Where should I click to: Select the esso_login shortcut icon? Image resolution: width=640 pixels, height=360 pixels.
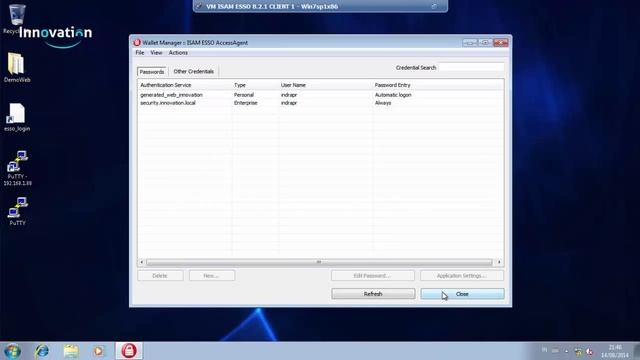pos(17,118)
